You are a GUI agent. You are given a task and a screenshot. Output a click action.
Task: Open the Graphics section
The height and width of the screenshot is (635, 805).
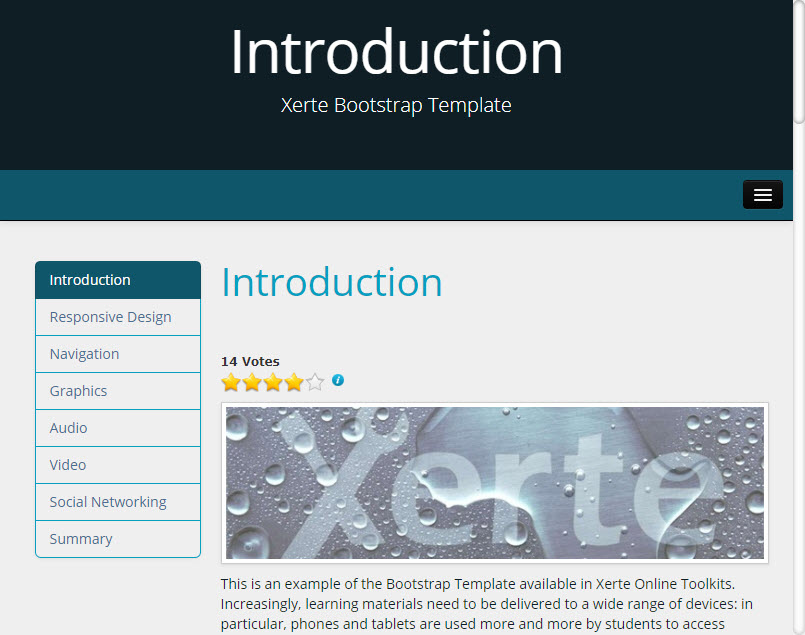pyautogui.click(x=118, y=391)
